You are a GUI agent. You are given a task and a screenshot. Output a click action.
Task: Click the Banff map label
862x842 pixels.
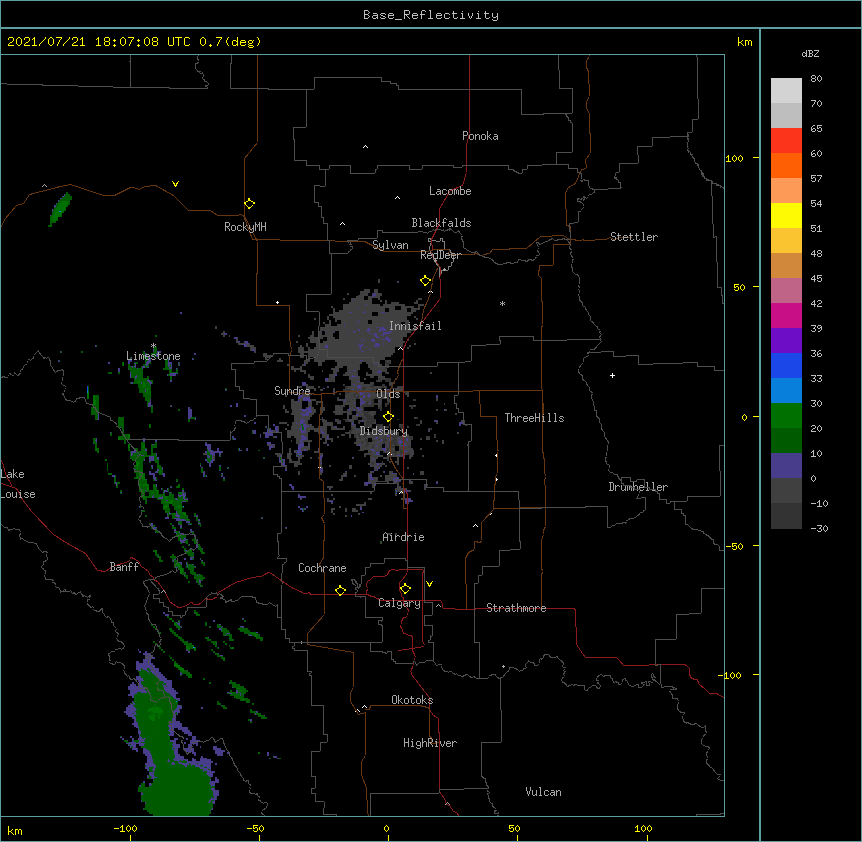124,567
